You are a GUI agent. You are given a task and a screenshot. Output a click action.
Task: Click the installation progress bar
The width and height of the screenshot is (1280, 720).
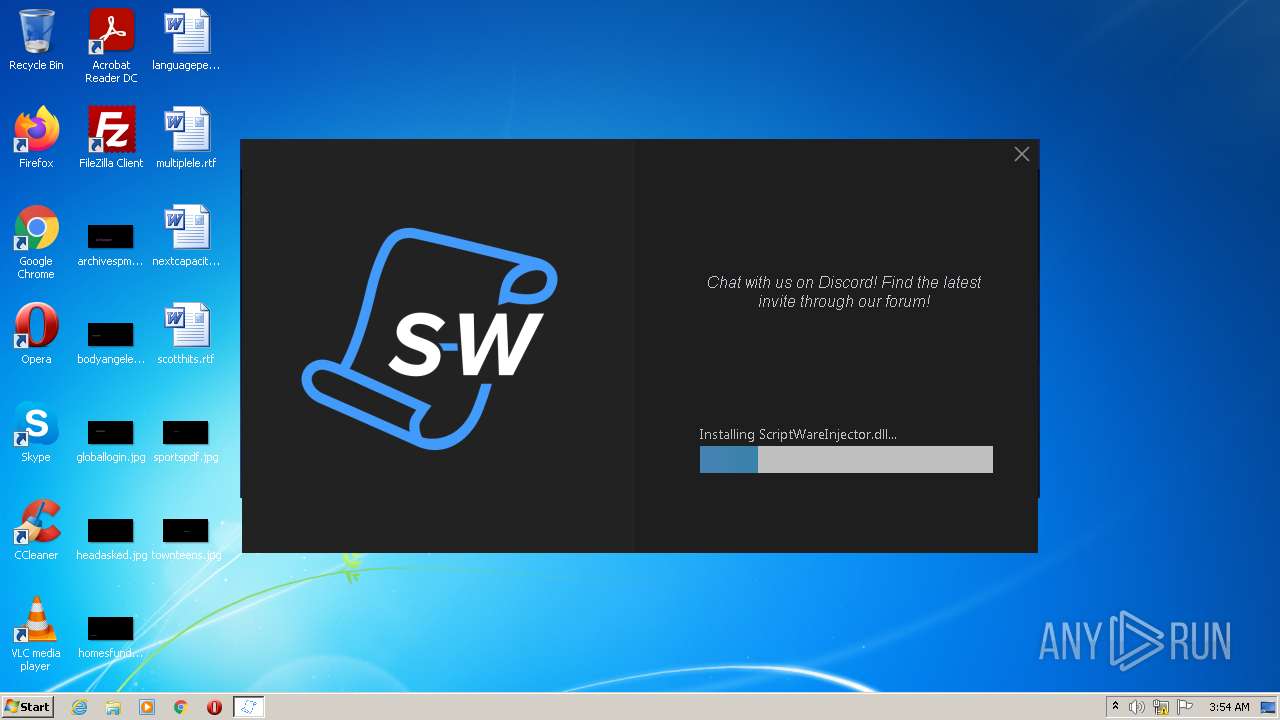(x=846, y=460)
